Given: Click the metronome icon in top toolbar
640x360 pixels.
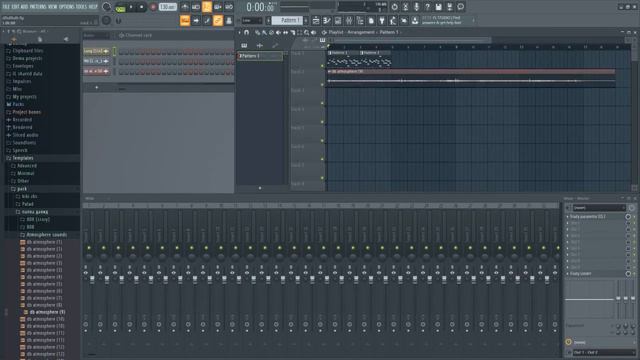Looking at the screenshot, I should pyautogui.click(x=185, y=7).
